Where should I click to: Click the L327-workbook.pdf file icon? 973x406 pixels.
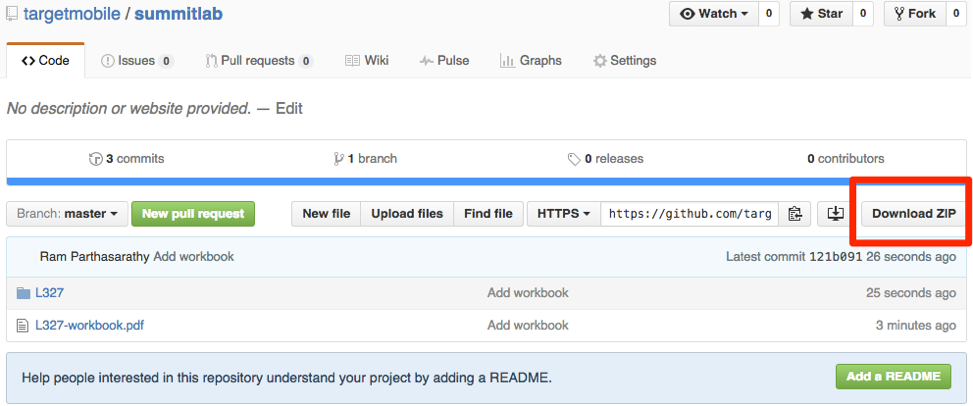pos(23,325)
